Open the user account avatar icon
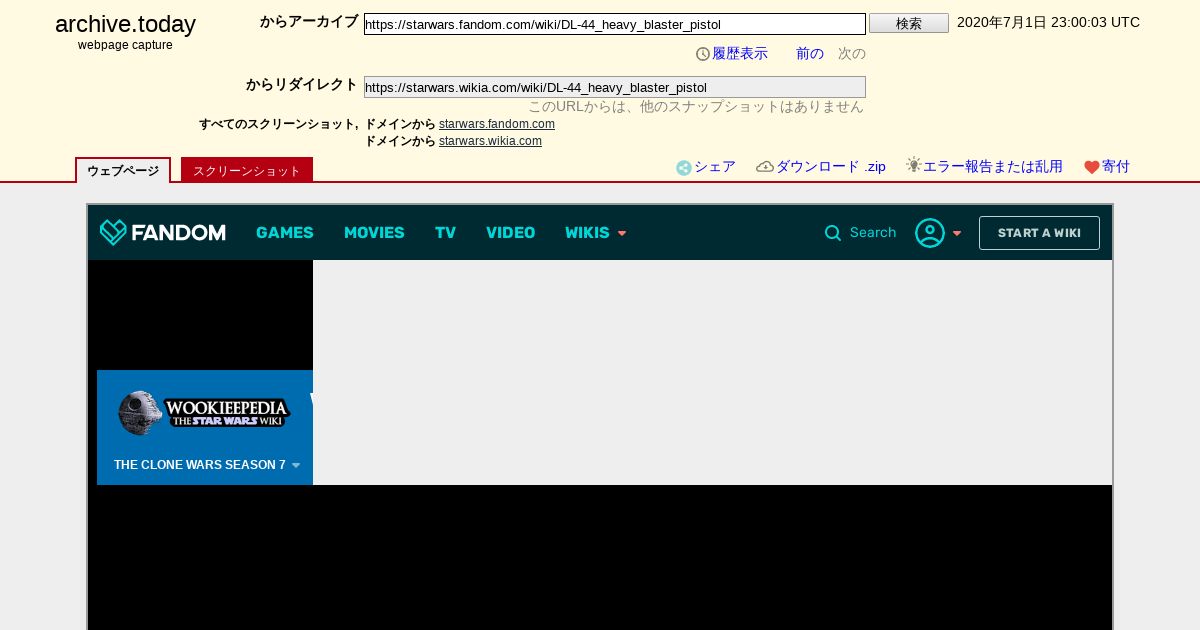 coord(930,233)
